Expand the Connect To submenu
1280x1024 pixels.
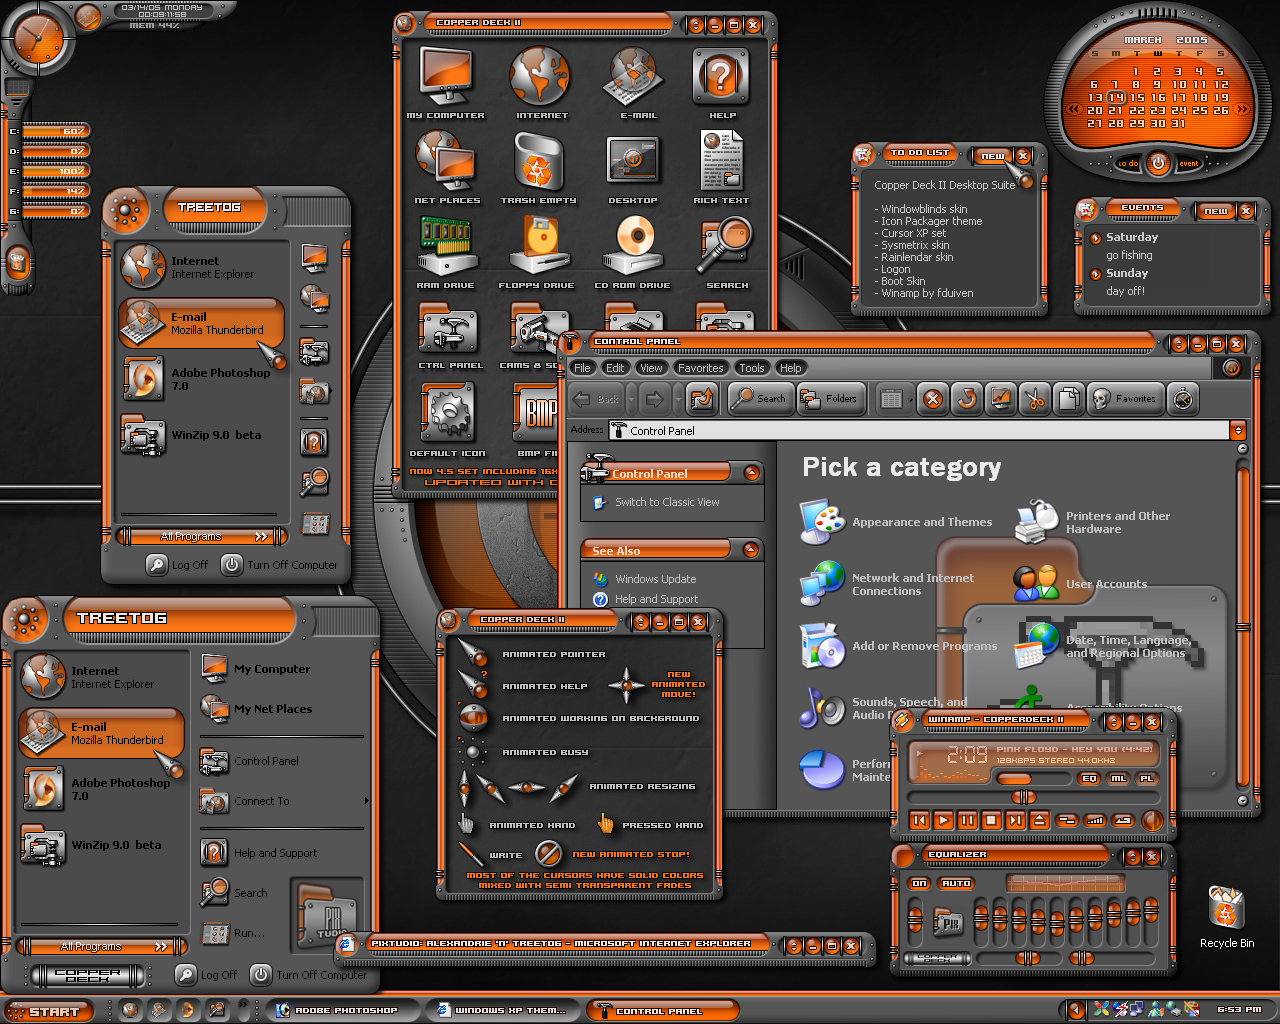coord(285,801)
